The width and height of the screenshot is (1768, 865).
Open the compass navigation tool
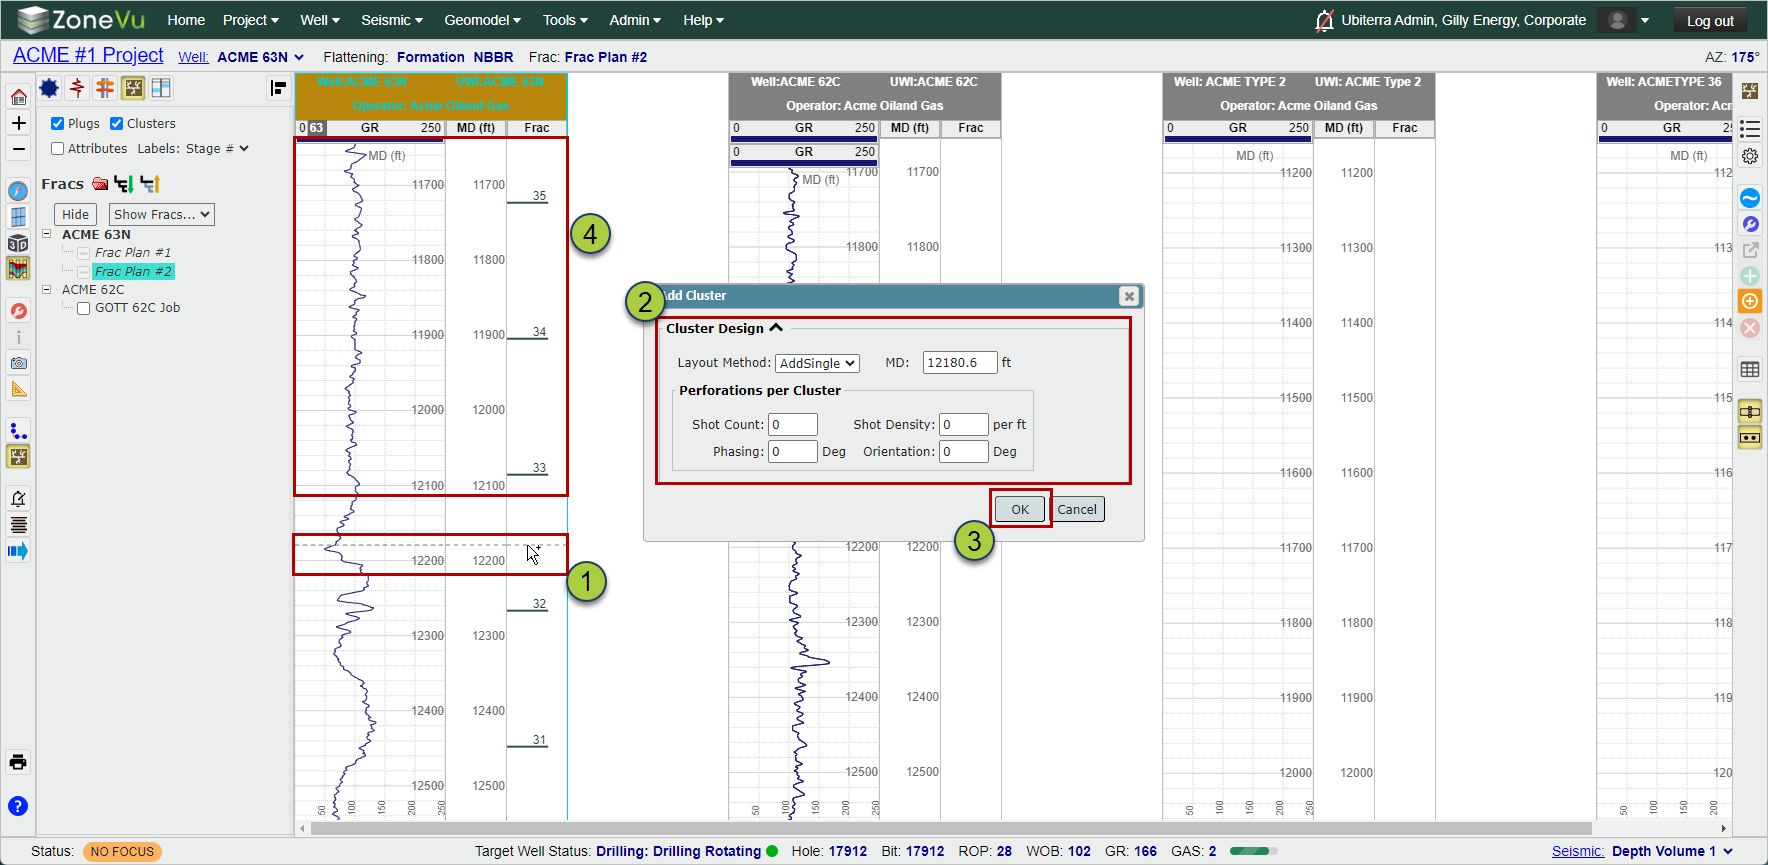[x=18, y=191]
